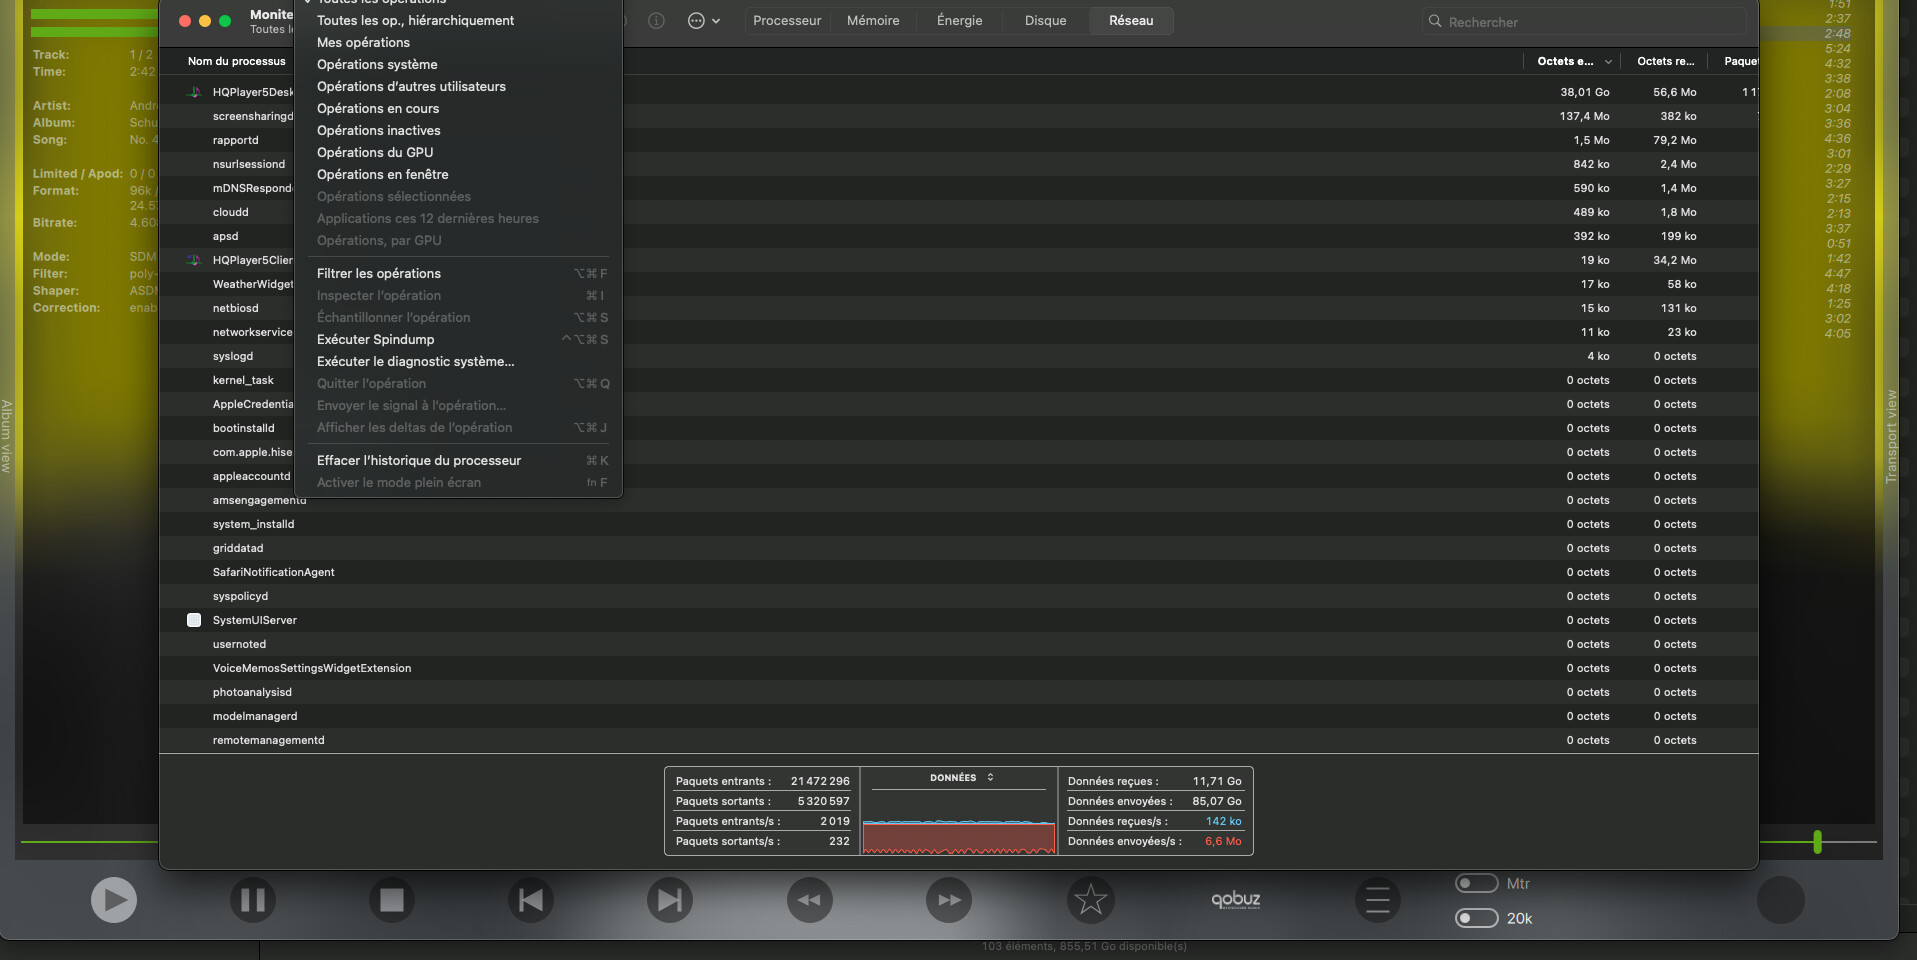Open the Qobuz service icon
Viewport: 1917px width, 960px height.
coord(1236,899)
